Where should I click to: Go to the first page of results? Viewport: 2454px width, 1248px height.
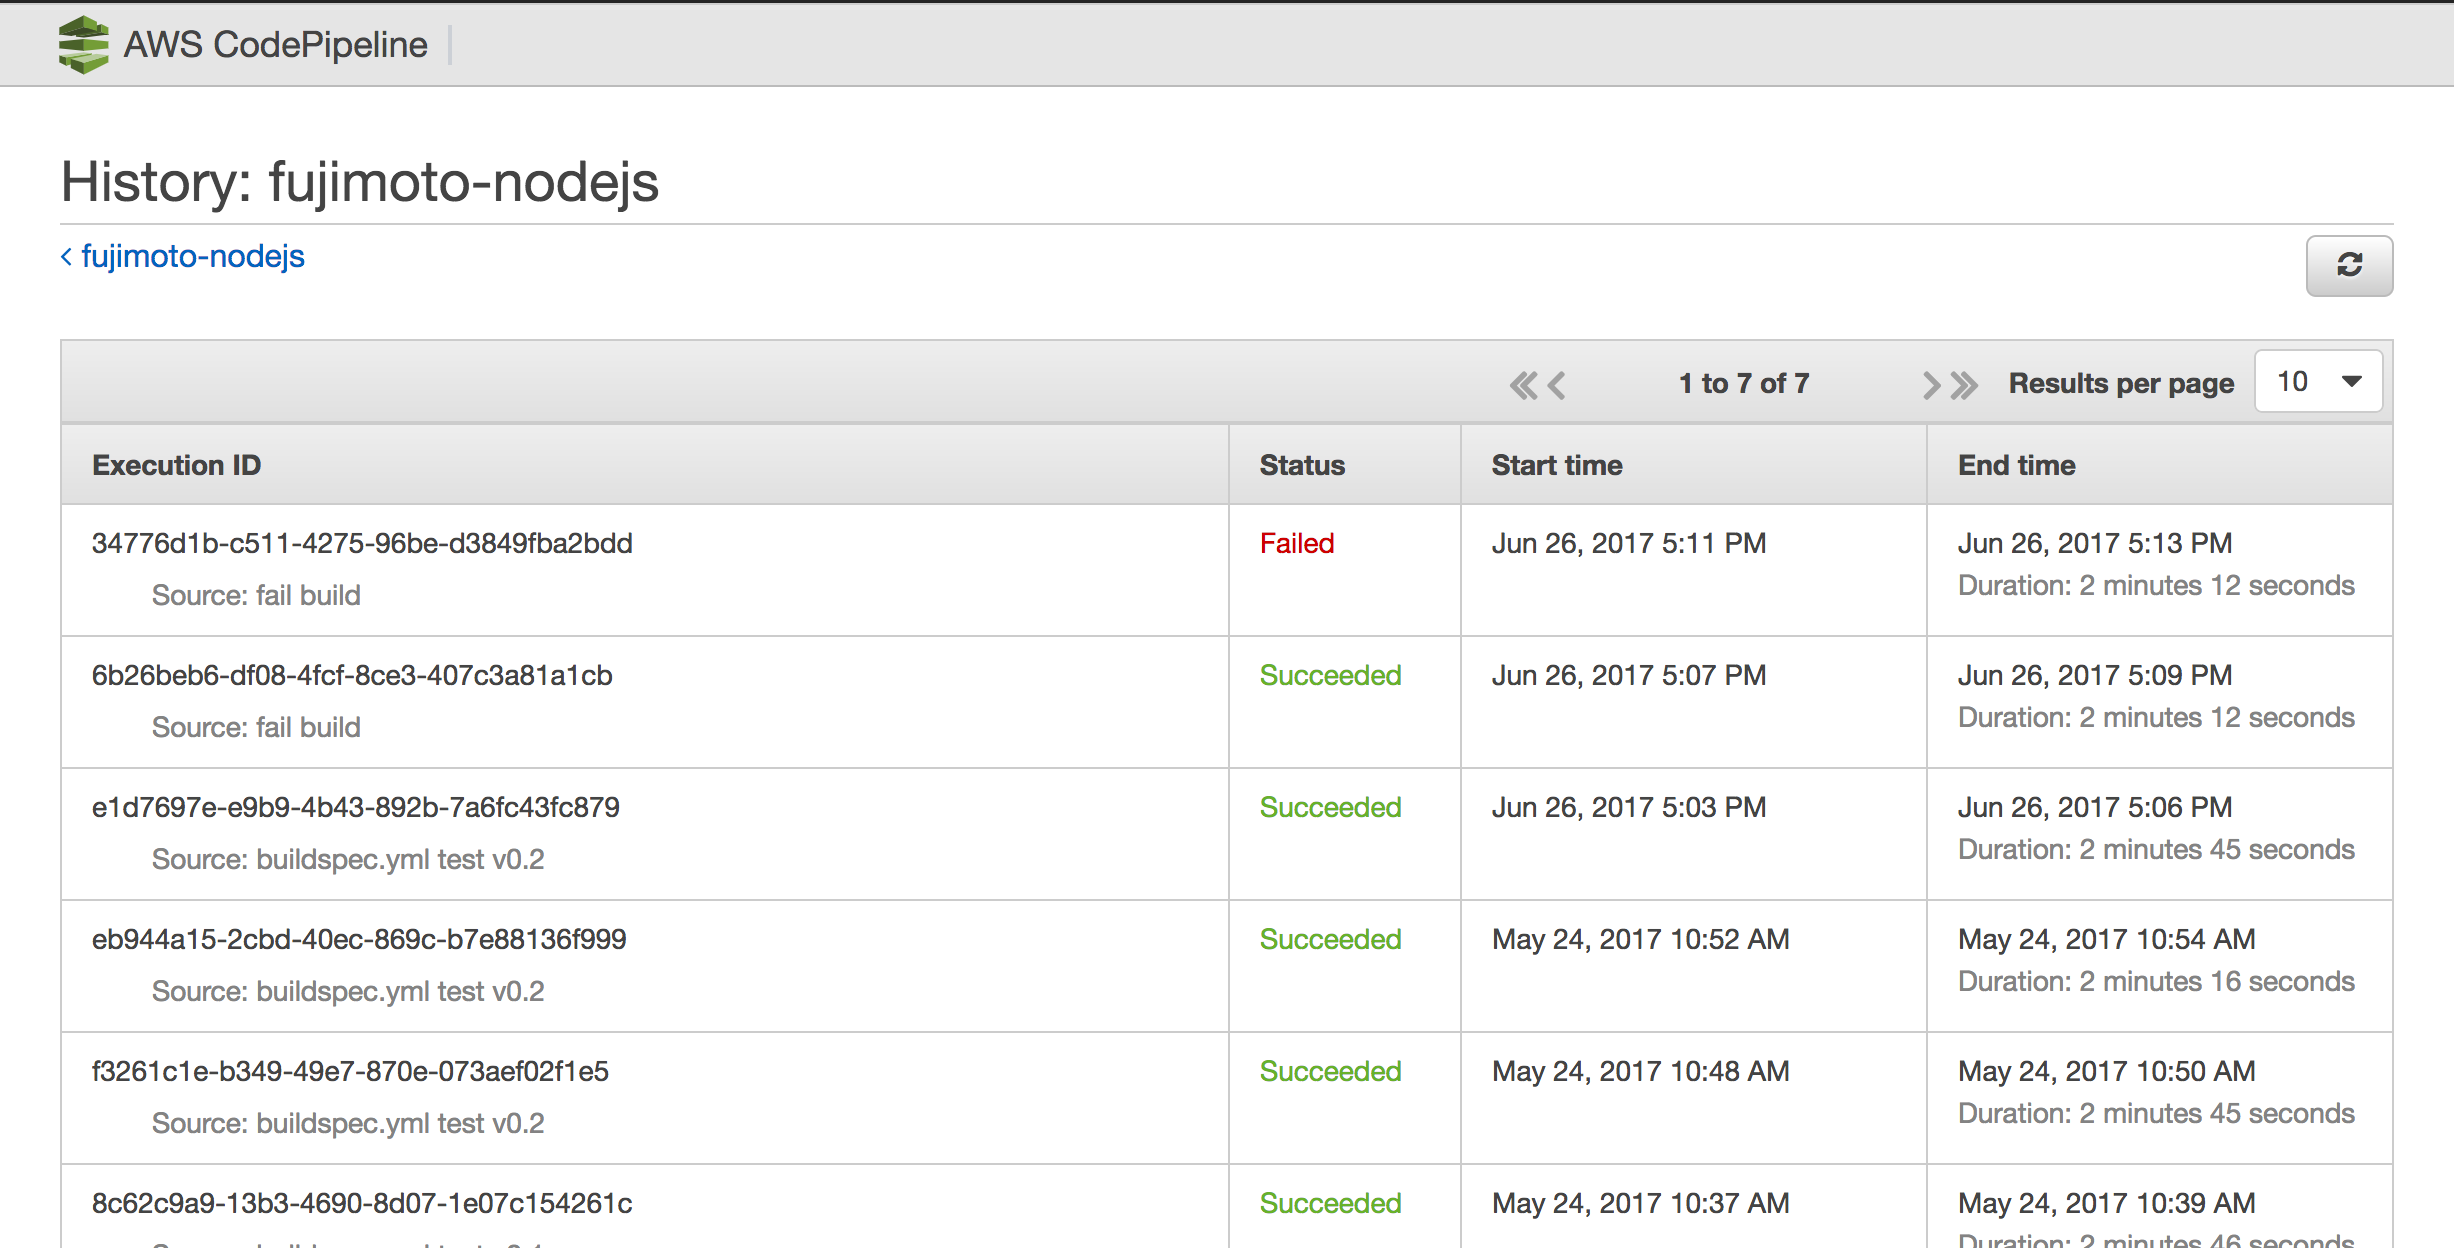[1523, 385]
